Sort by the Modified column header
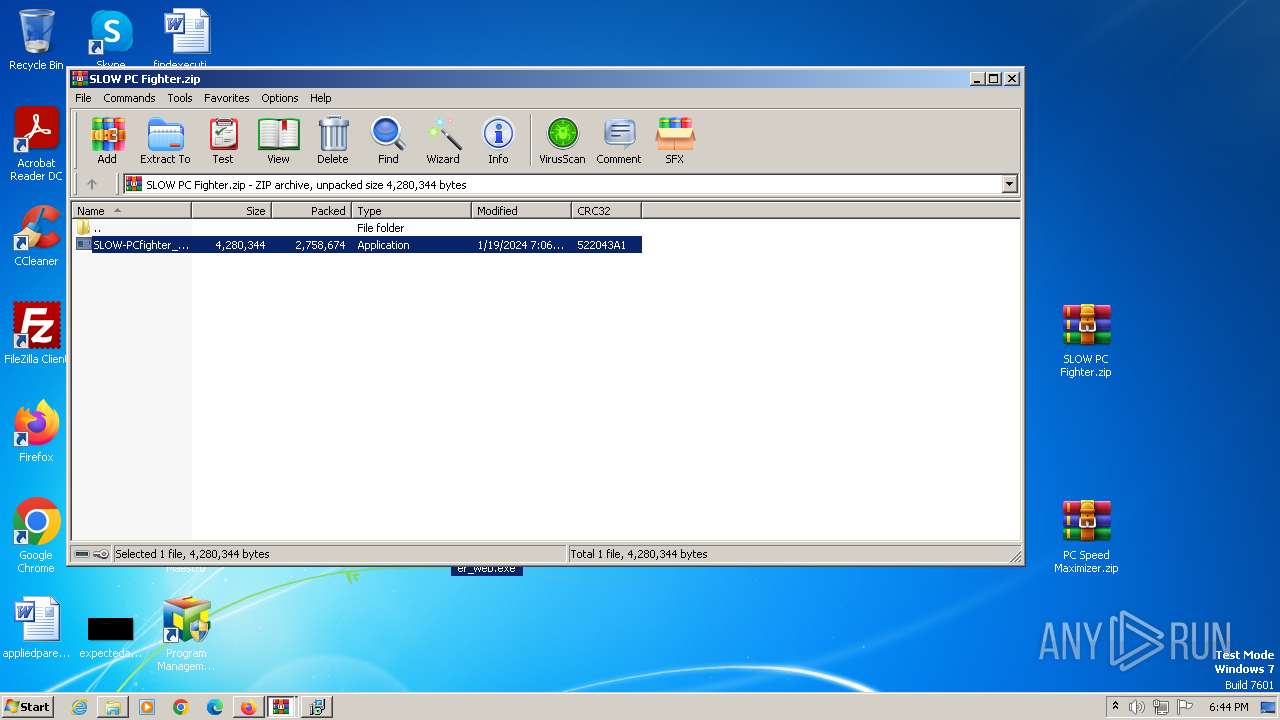The width and height of the screenshot is (1280, 720). (521, 211)
